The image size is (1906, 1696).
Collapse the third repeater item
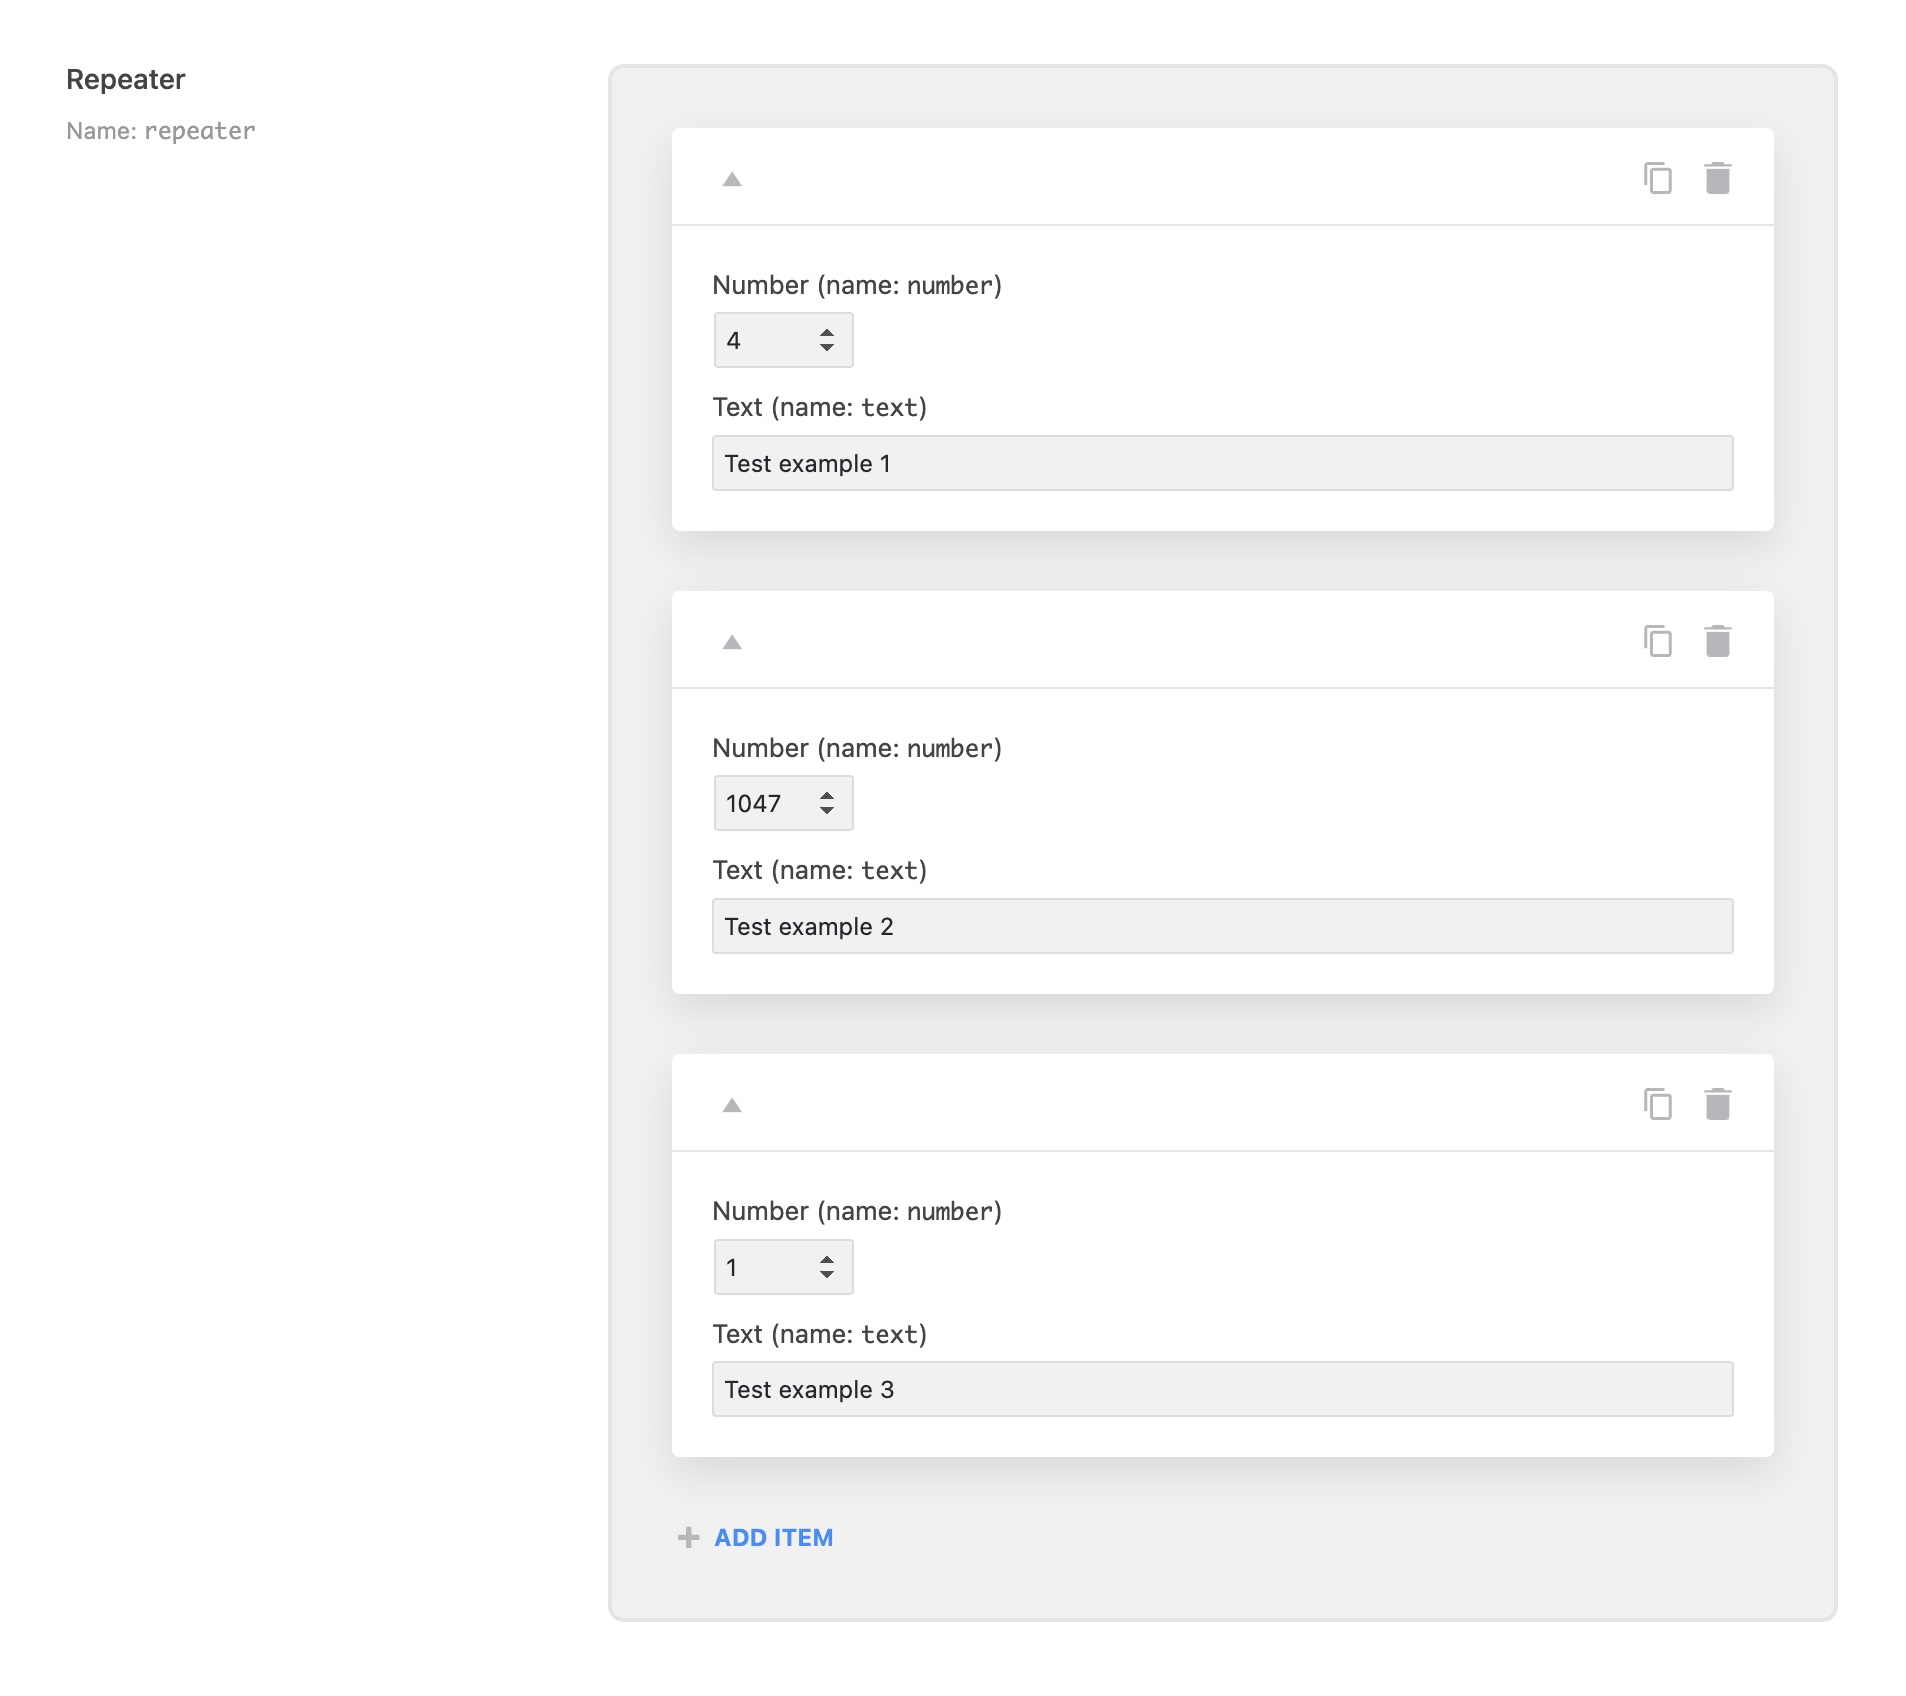[732, 1106]
